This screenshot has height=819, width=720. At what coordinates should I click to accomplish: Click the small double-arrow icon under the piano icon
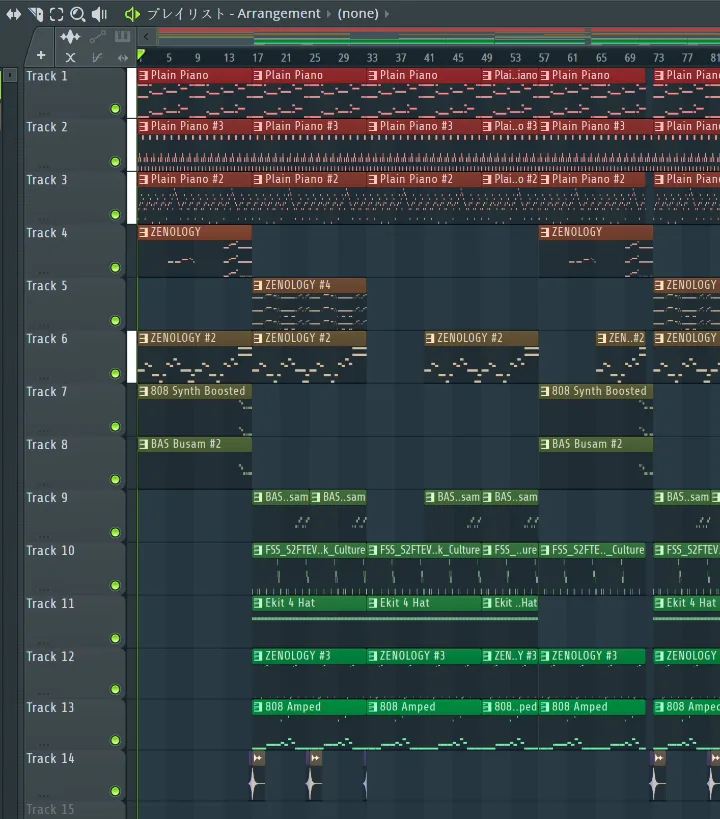123,58
